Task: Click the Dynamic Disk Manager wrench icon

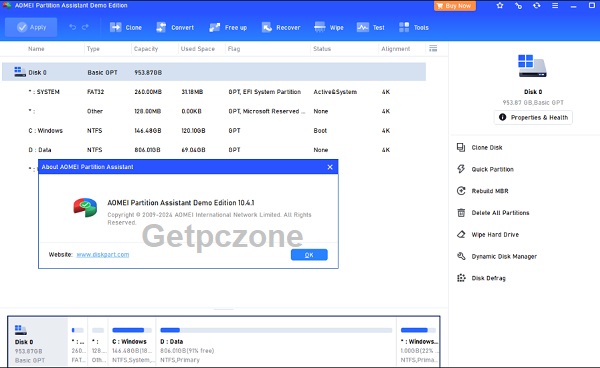Action: [x=461, y=256]
